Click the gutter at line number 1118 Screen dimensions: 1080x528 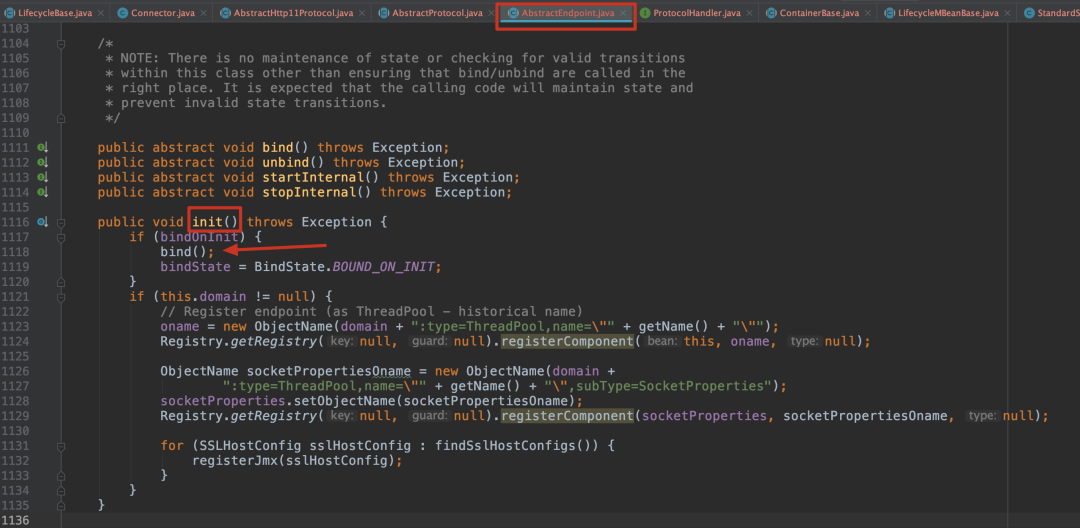[17, 252]
